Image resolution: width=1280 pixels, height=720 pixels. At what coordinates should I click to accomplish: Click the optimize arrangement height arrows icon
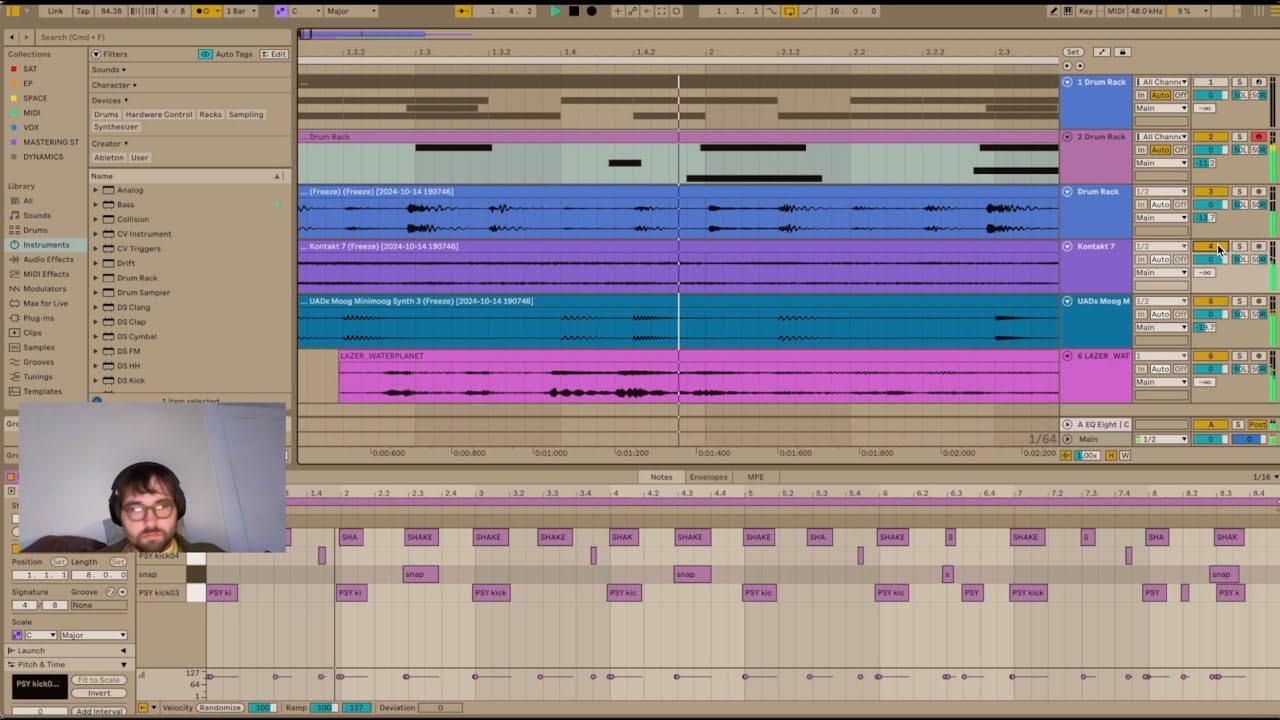(x=1101, y=52)
